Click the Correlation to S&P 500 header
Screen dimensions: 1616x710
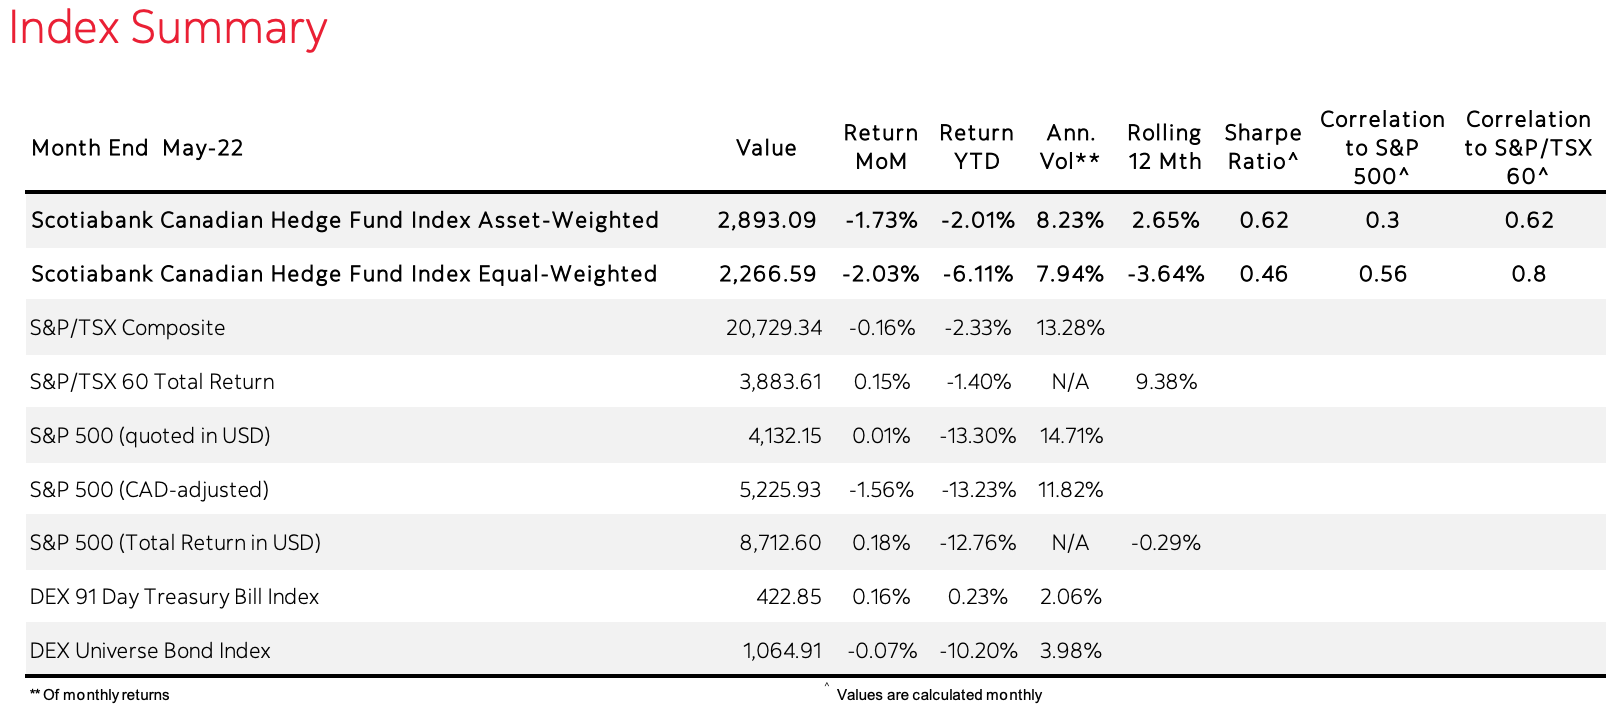tap(1382, 148)
